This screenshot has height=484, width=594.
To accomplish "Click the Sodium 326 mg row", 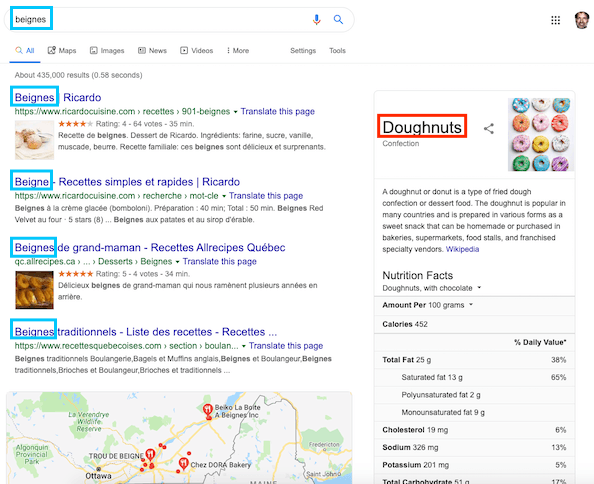I will click(x=474, y=447).
